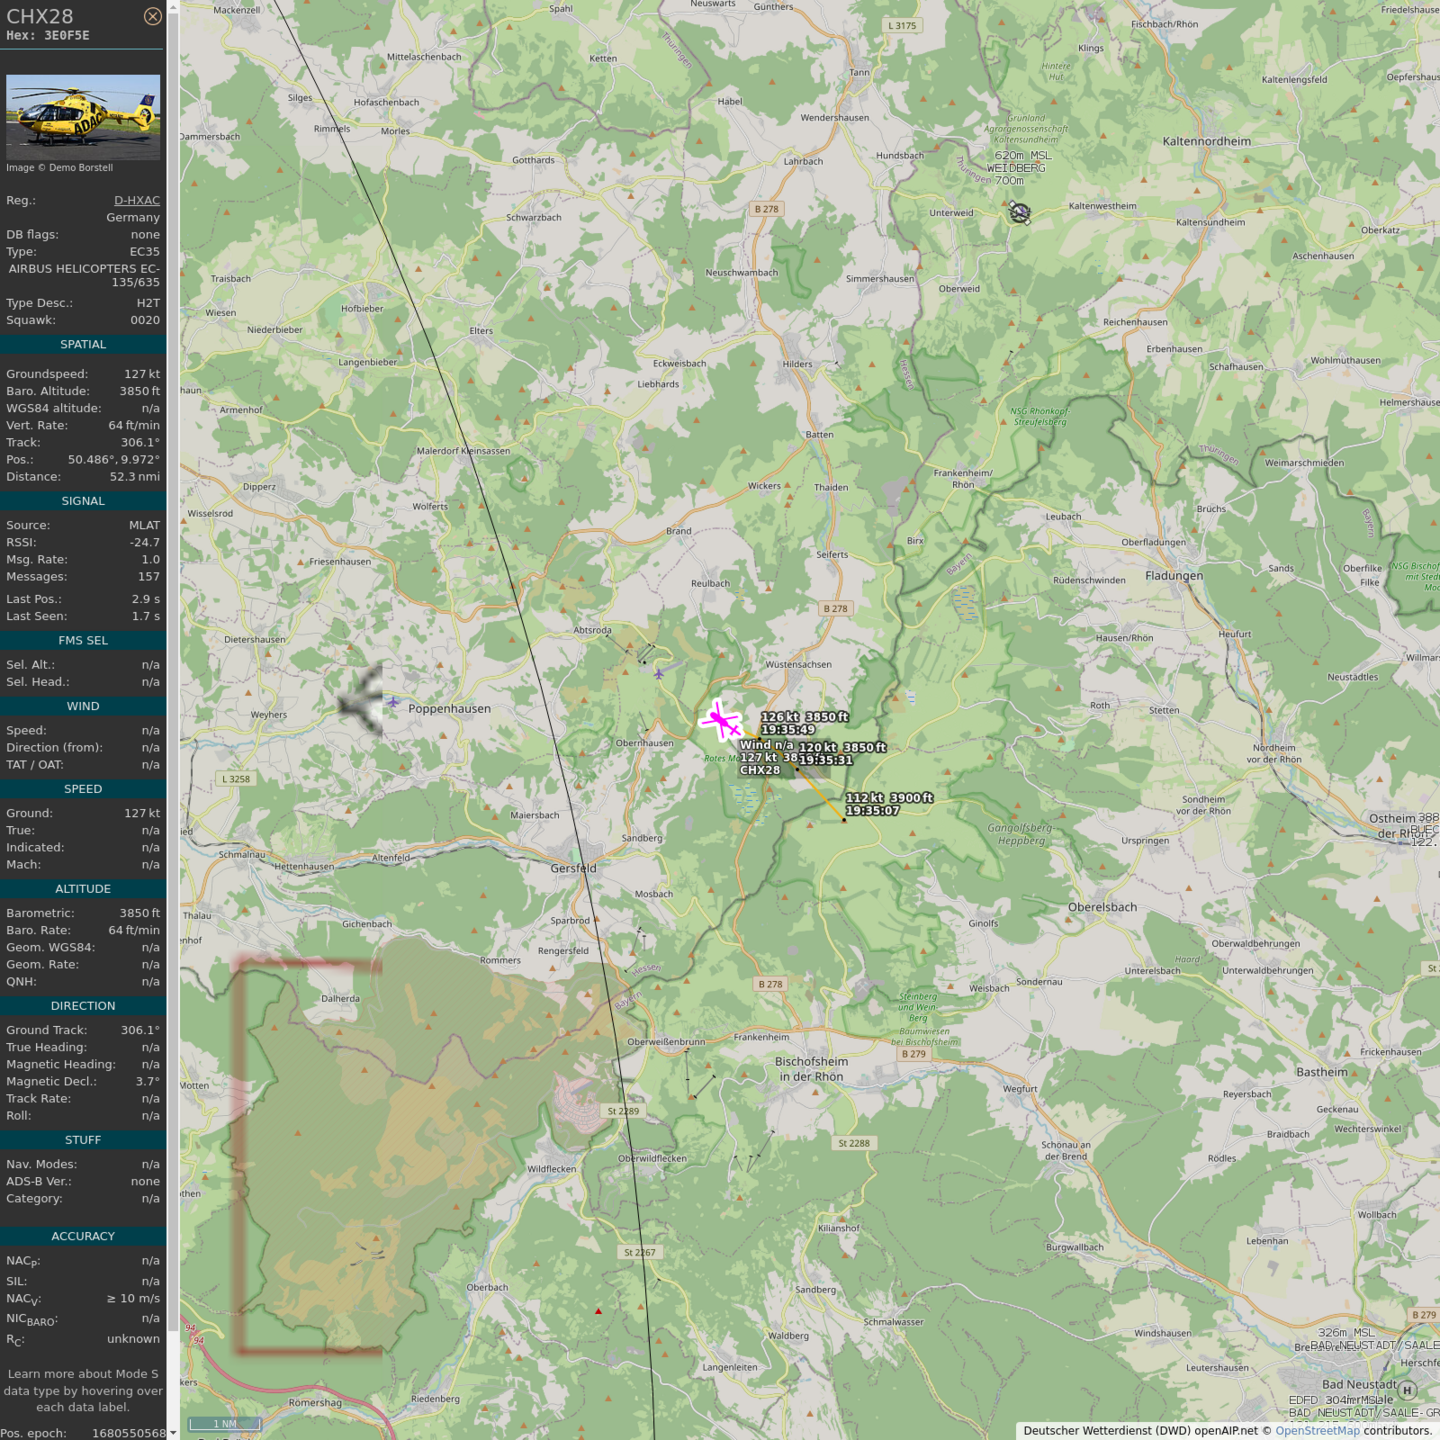Click the heliport H symbol at Bad Neustadt
Image resolution: width=1440 pixels, height=1440 pixels.
pyautogui.click(x=1407, y=1390)
